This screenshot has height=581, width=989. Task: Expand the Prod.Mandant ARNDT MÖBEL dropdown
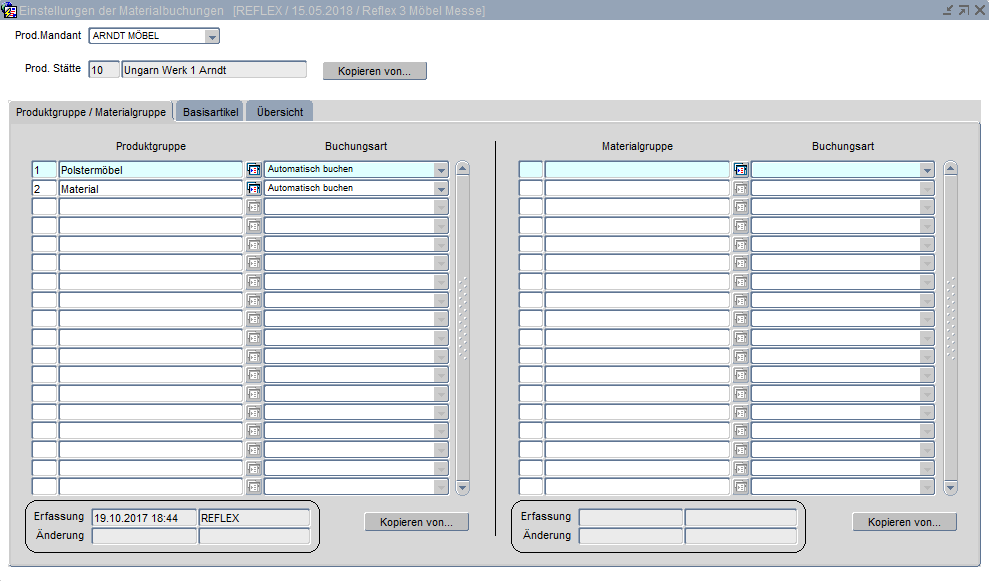pyautogui.click(x=212, y=37)
